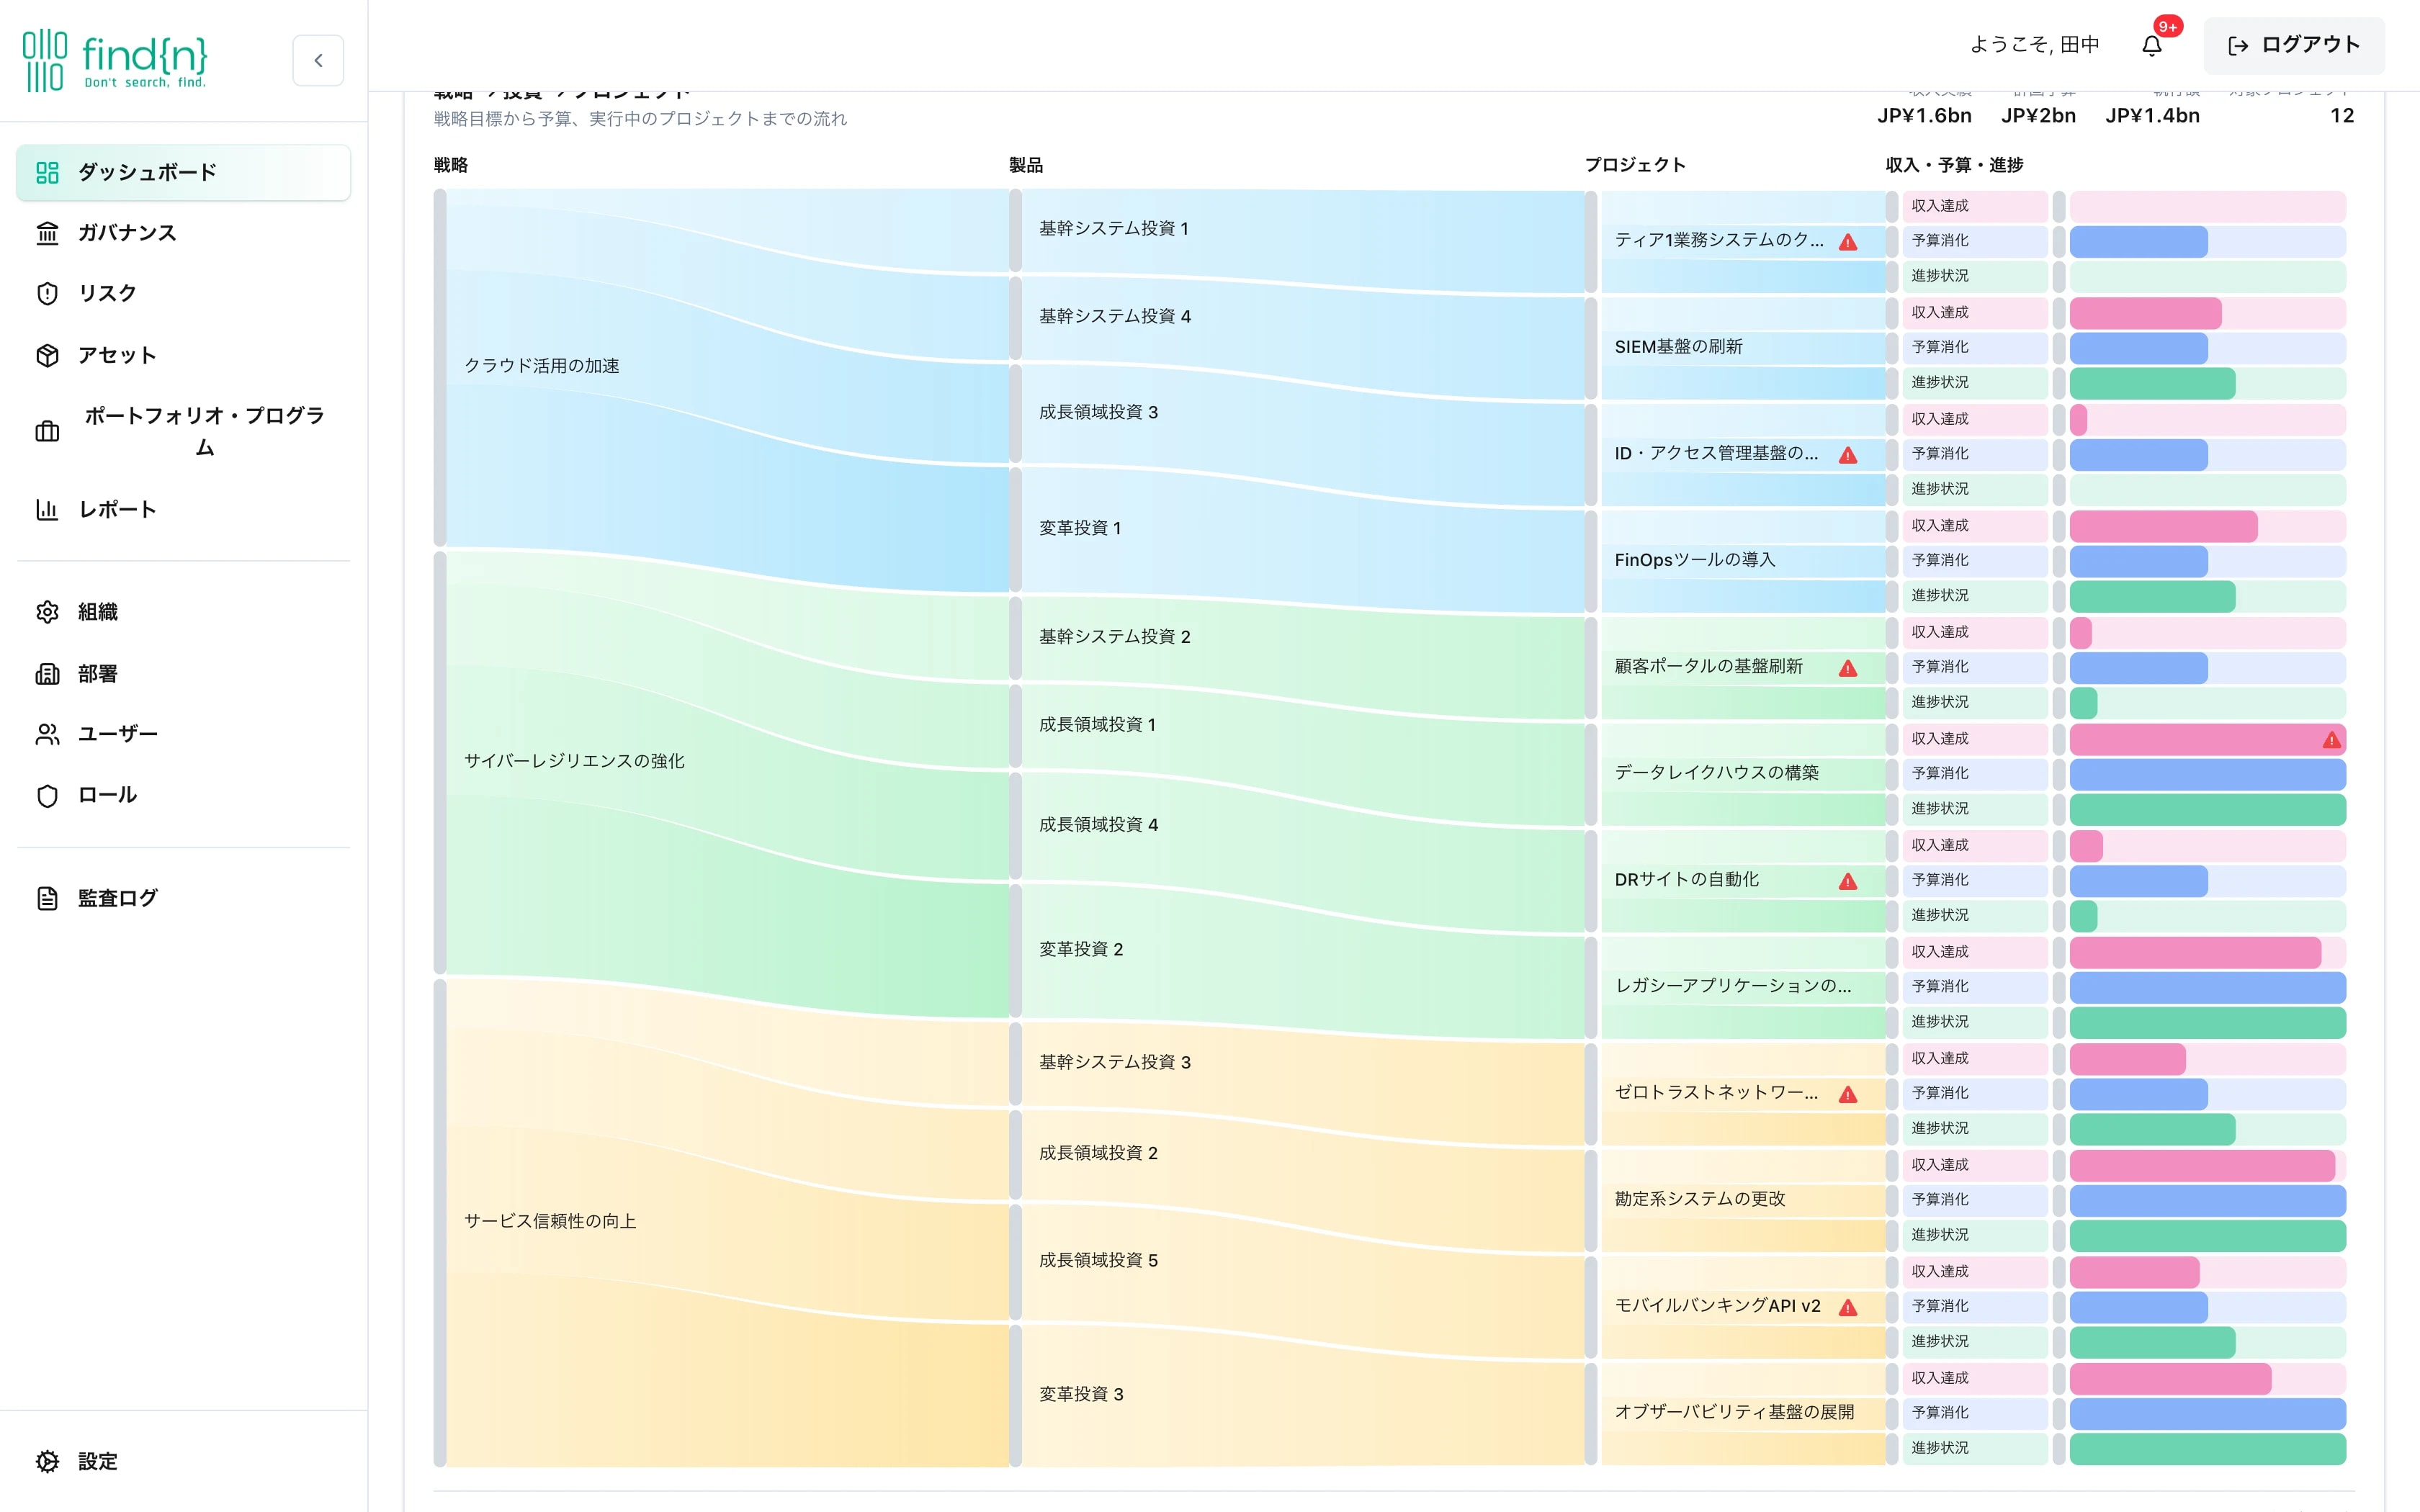Open ガバナンス in the sidebar

183,233
